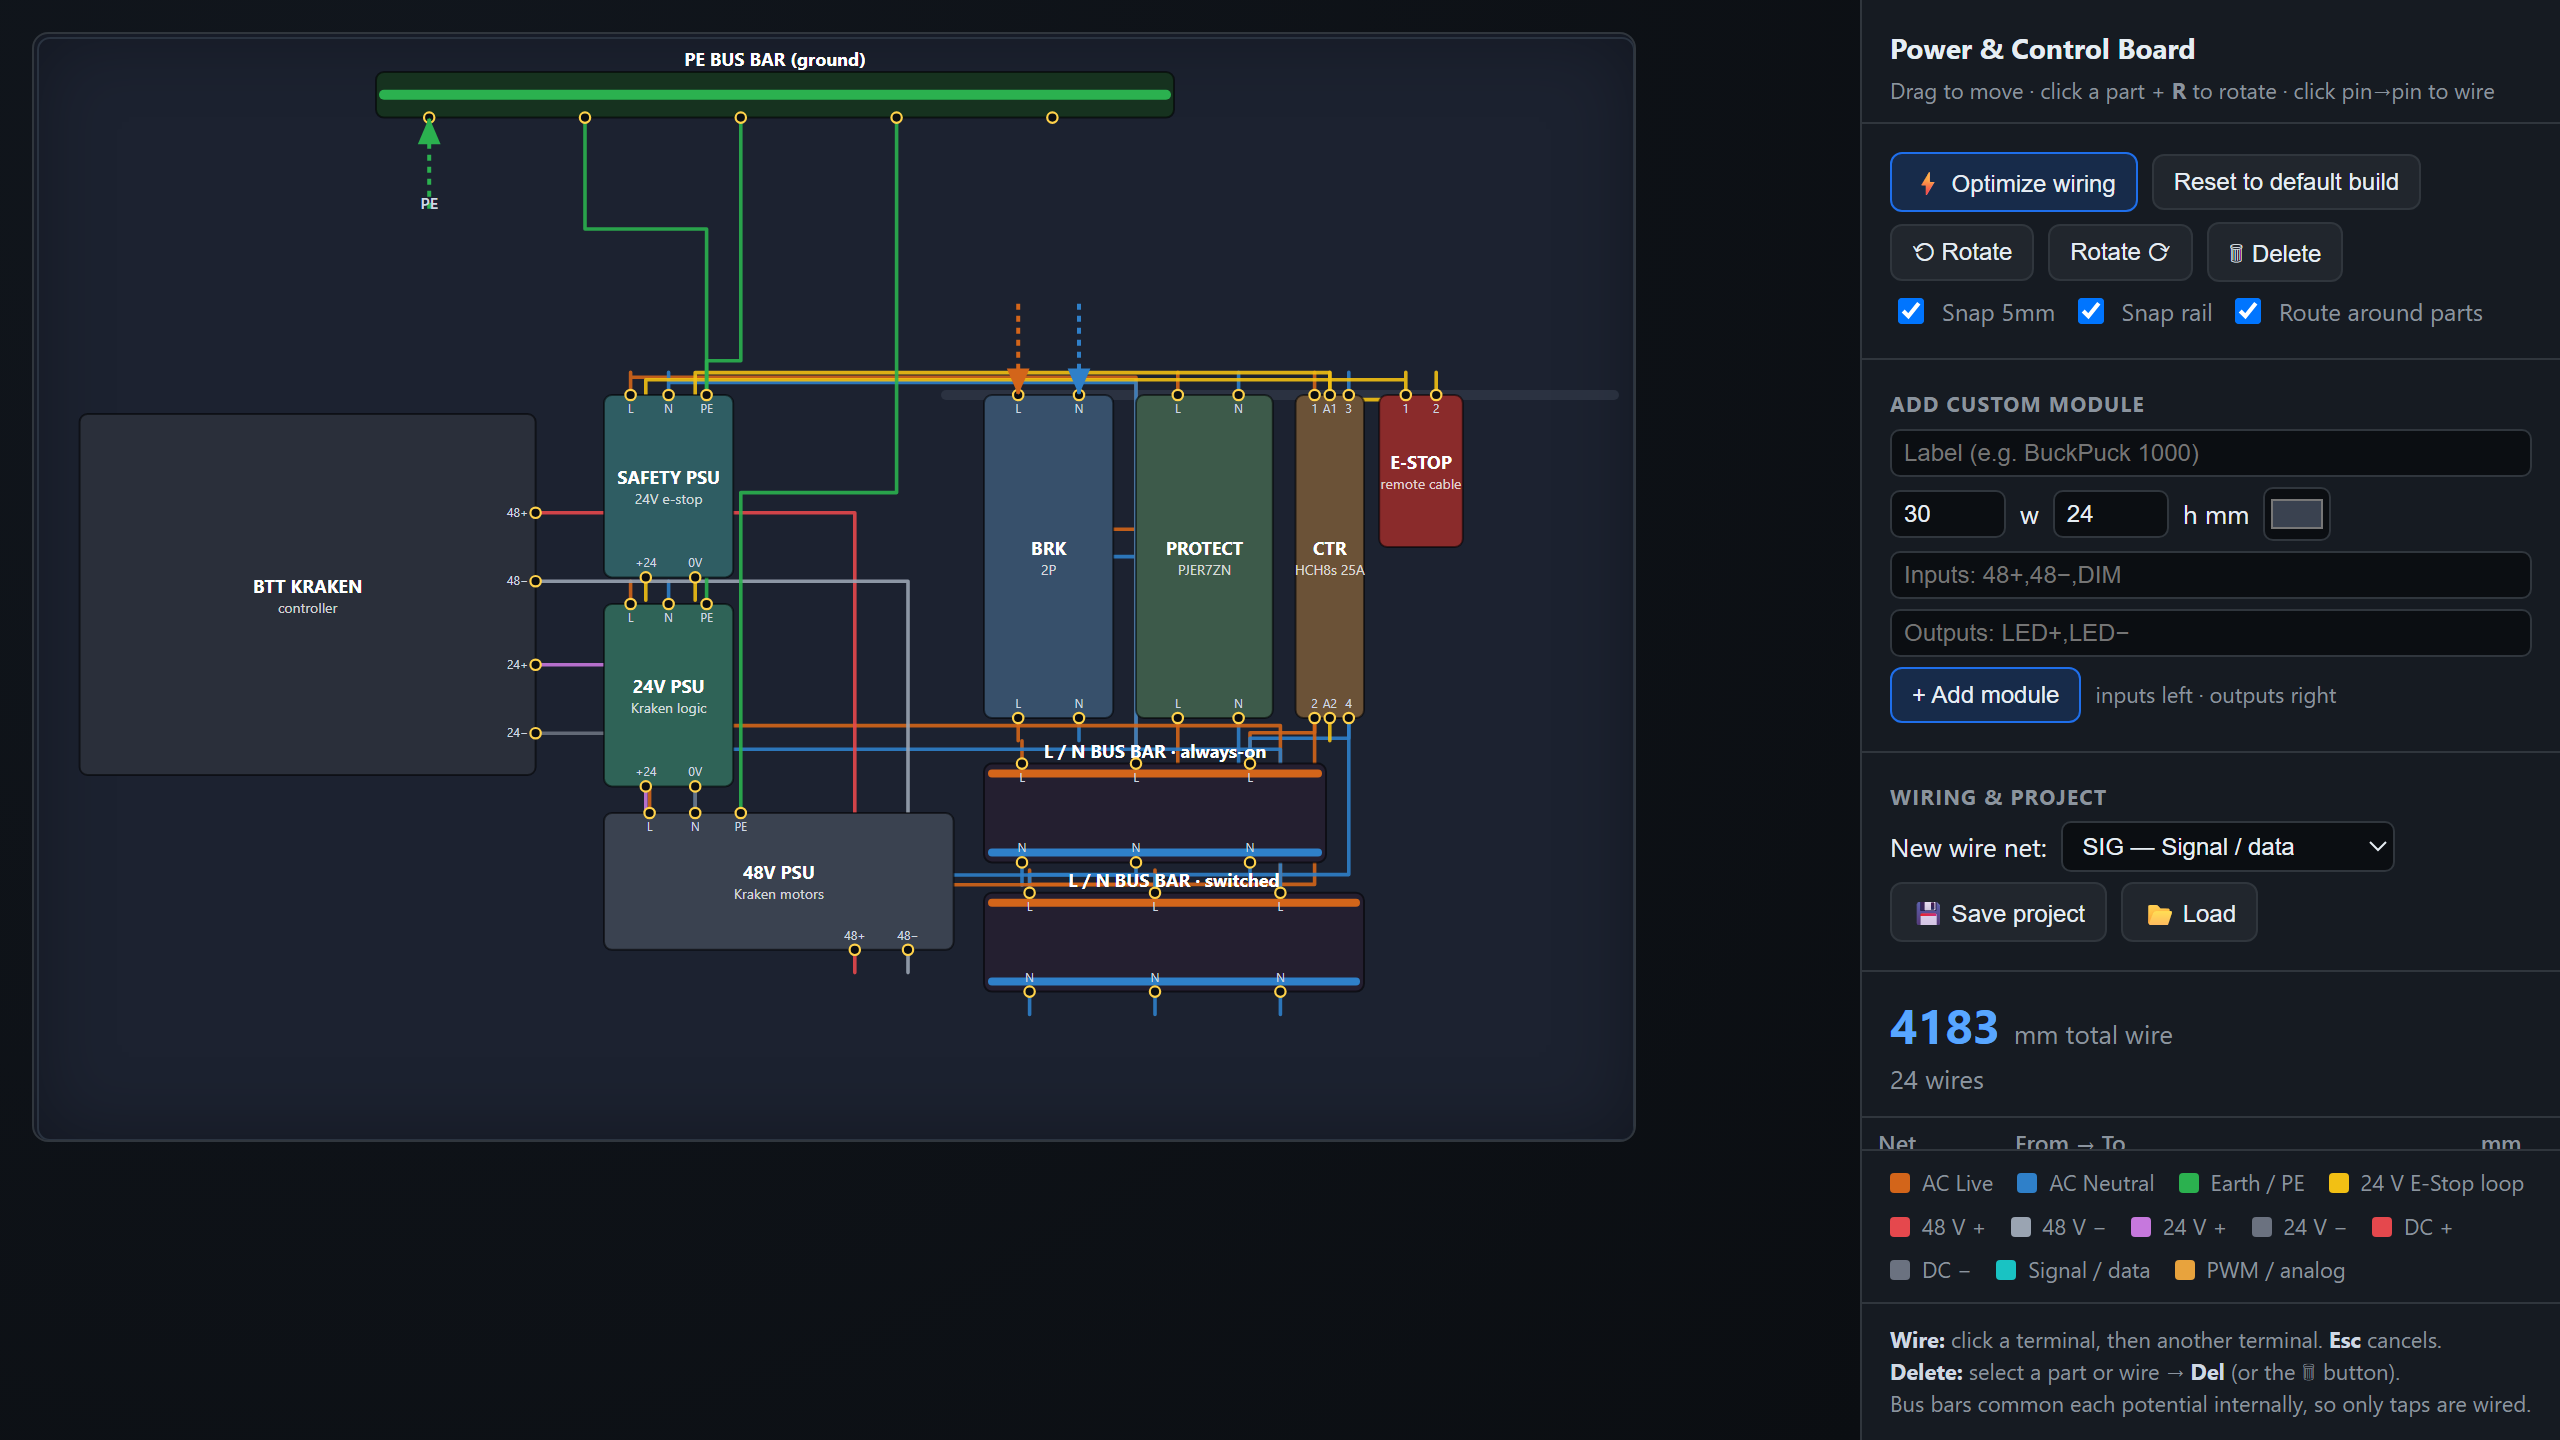Save project with floppy icon button
This screenshot has height=1440, width=2560.
(x=1998, y=913)
